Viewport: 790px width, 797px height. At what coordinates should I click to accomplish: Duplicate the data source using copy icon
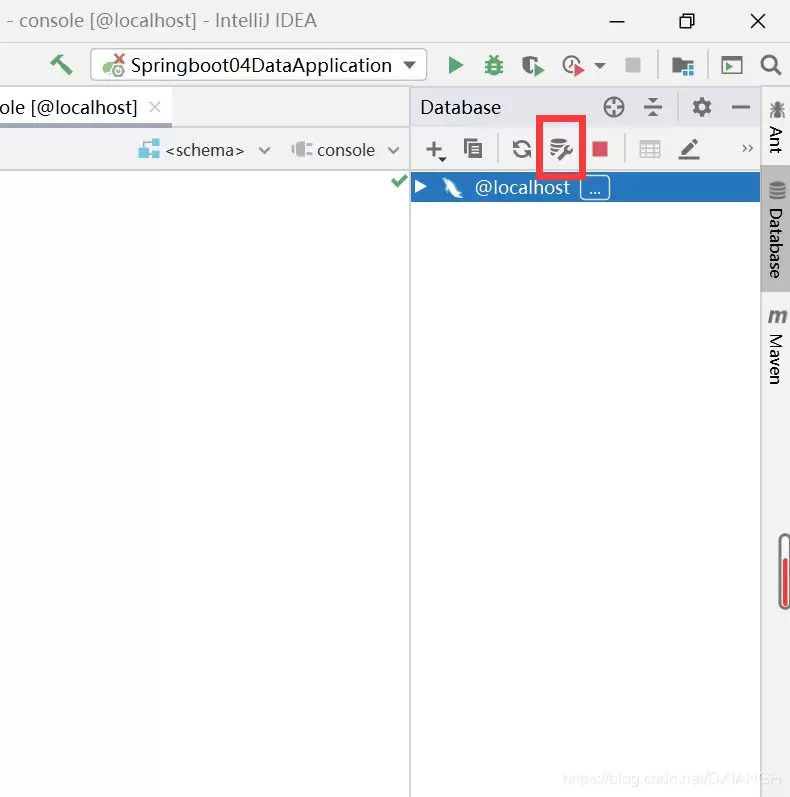pyautogui.click(x=473, y=150)
